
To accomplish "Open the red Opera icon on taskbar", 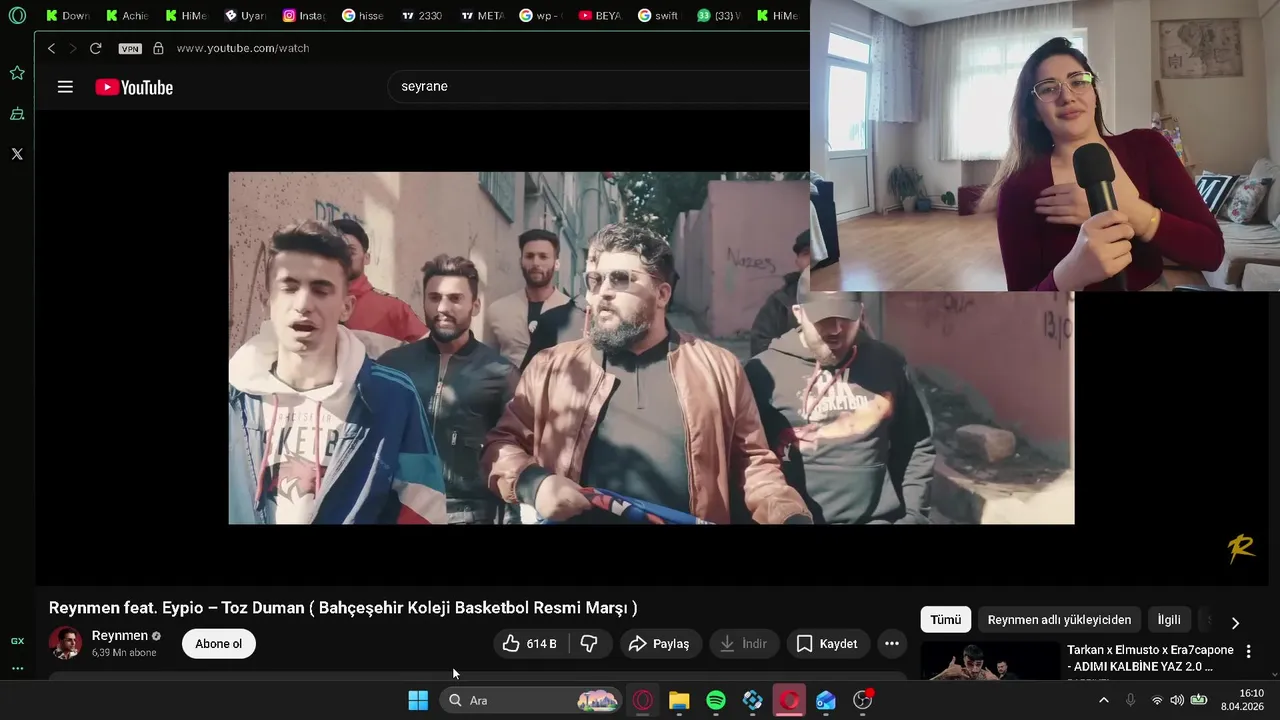I will [790, 700].
